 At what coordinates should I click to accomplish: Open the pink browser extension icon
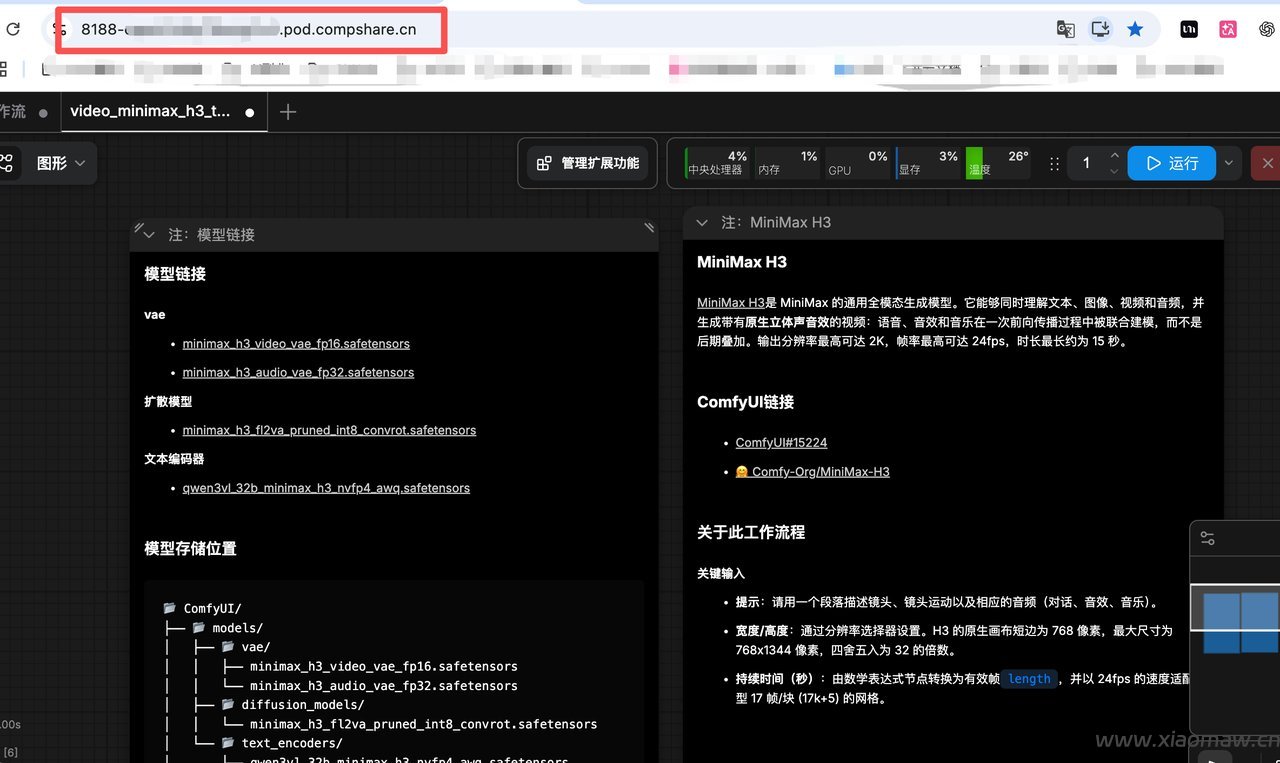pyautogui.click(x=1228, y=29)
